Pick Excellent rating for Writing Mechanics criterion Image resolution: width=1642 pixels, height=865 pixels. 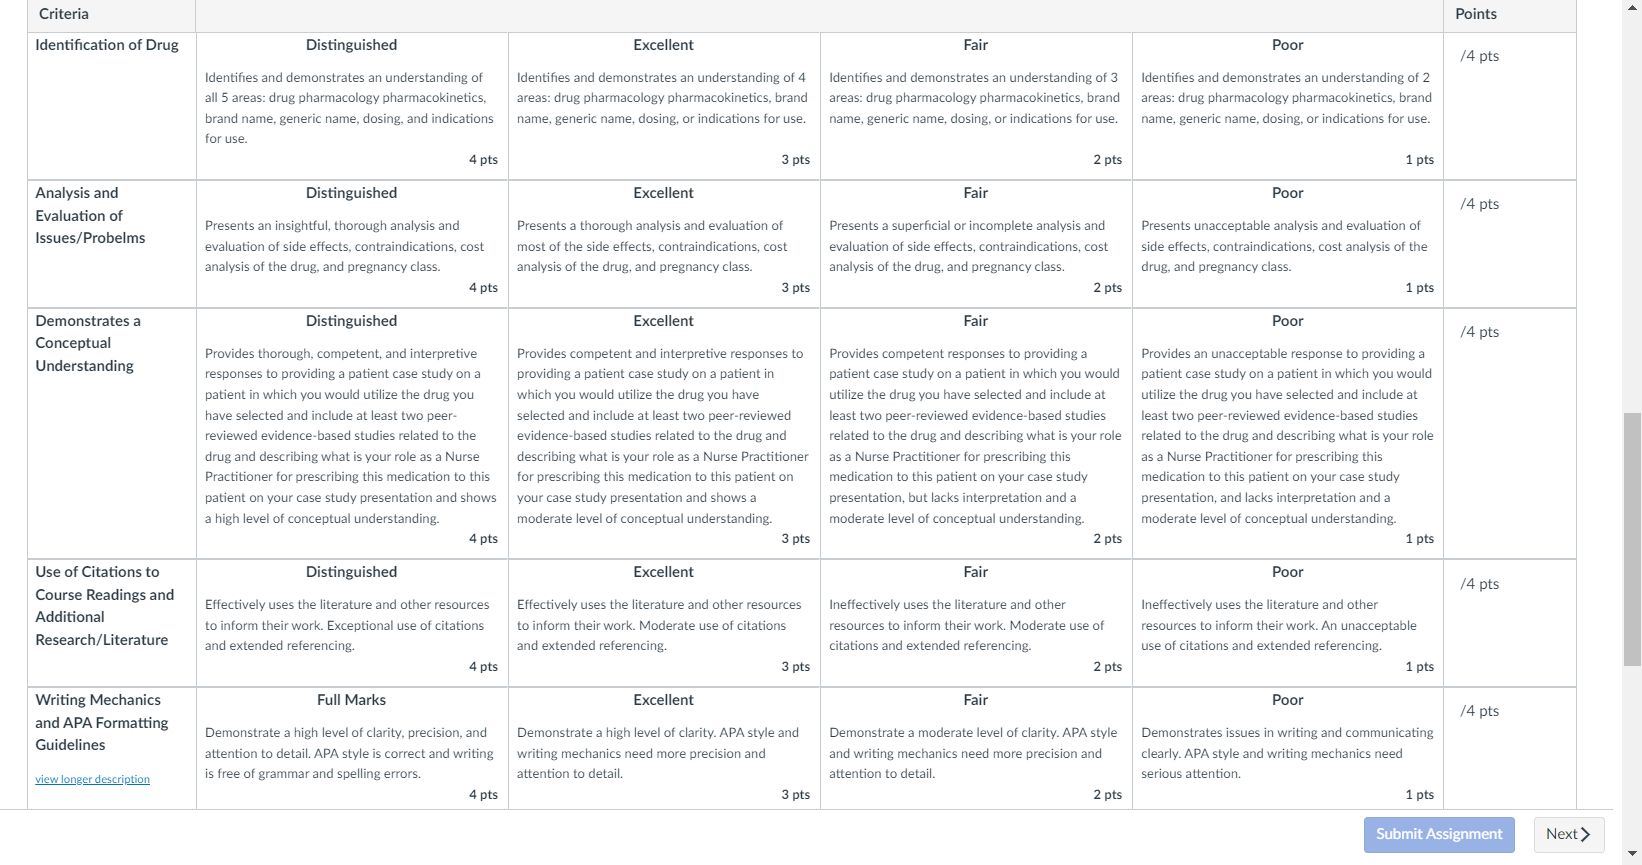point(664,748)
